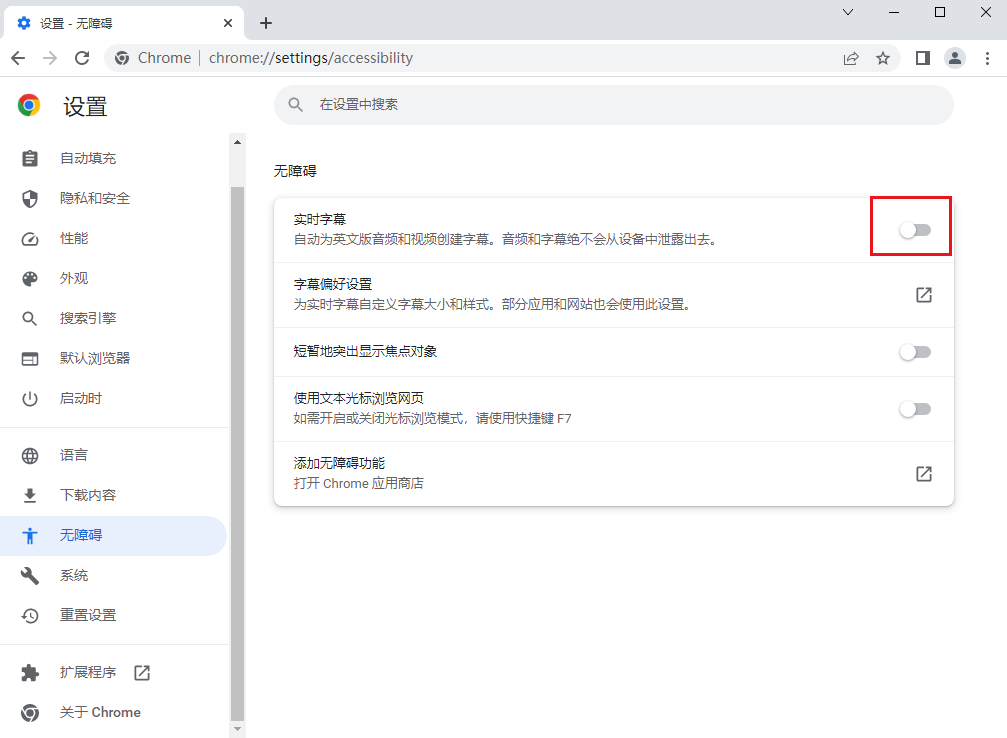Open 扩展程序 link in sidebar
This screenshot has height=738, width=1007.
coord(113,672)
